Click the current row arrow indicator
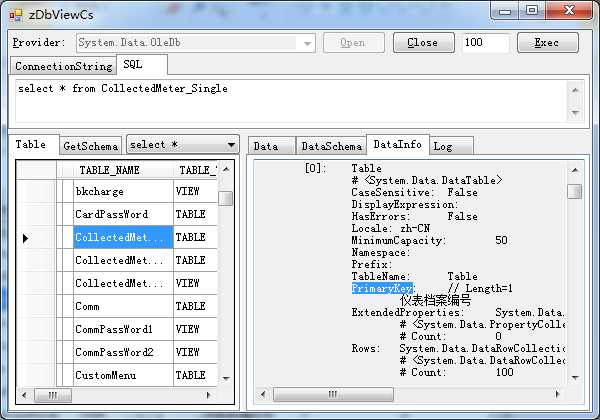The height and width of the screenshot is (420, 600). click(x=25, y=238)
